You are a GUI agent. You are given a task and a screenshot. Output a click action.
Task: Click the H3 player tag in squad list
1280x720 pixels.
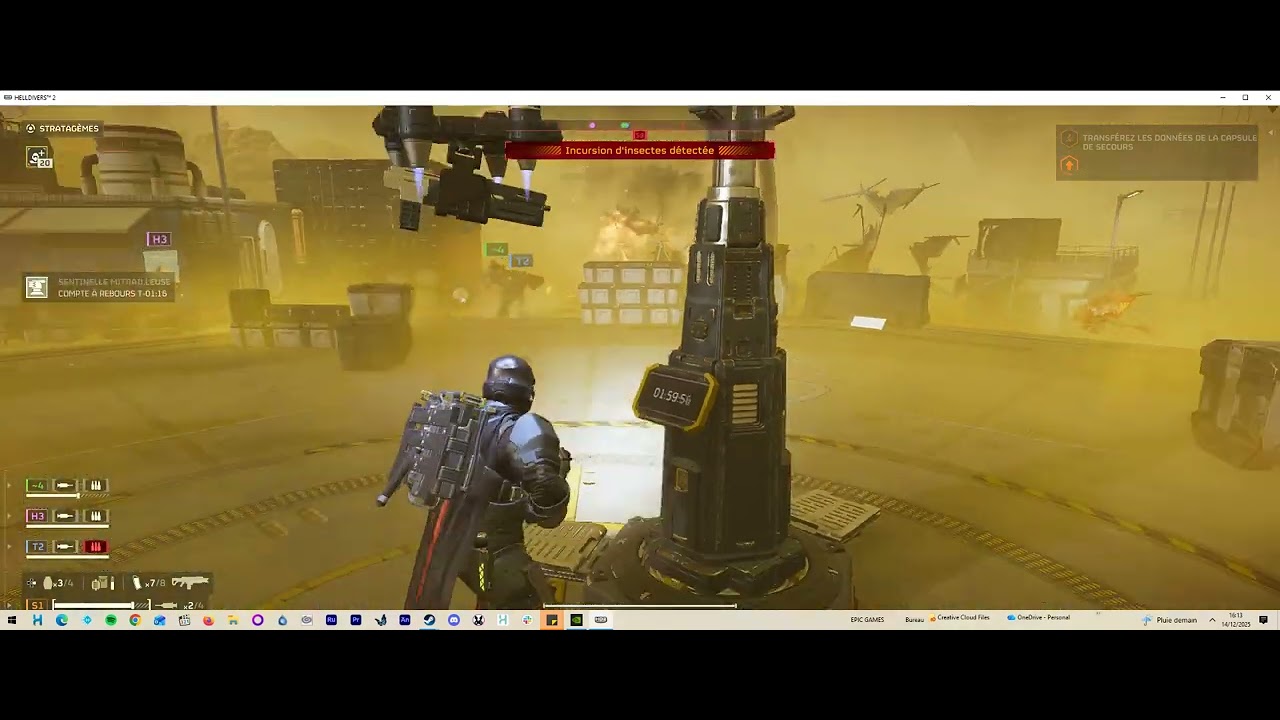(37, 516)
